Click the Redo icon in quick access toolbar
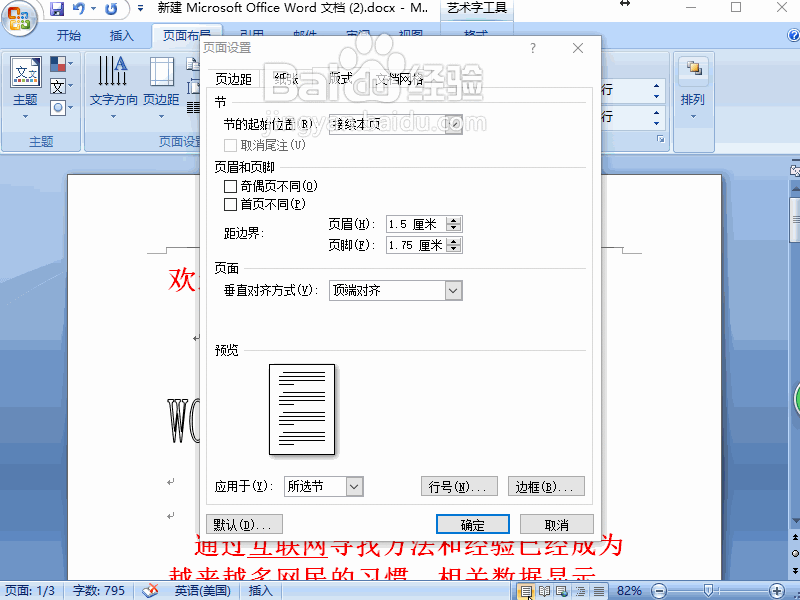This screenshot has width=800, height=600. 111,9
